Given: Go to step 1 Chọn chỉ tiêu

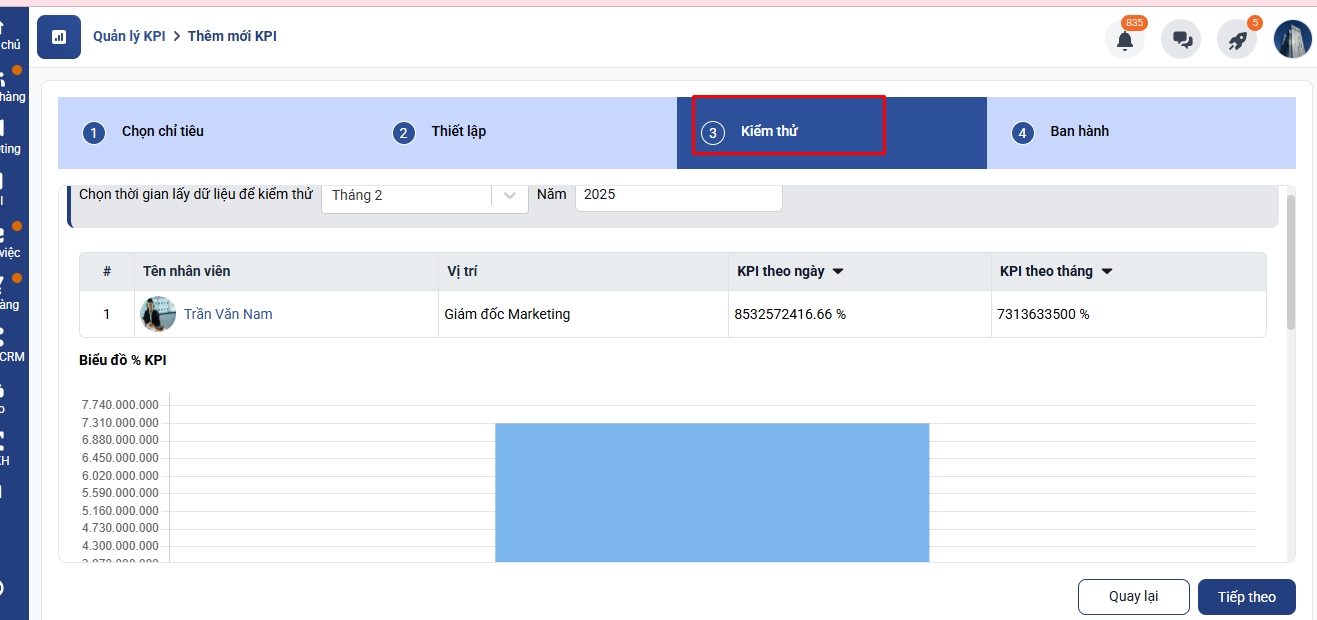Looking at the screenshot, I should tap(162, 132).
